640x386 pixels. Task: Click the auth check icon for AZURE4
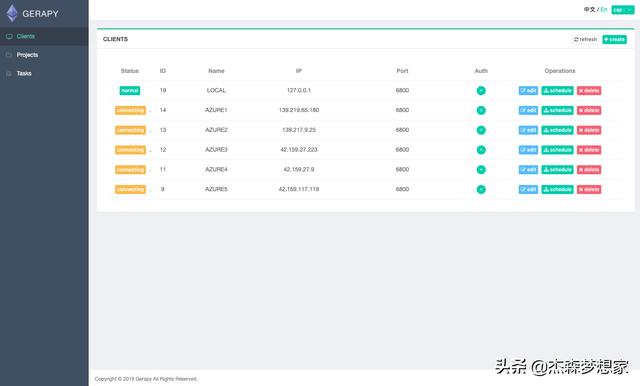tap(481, 170)
